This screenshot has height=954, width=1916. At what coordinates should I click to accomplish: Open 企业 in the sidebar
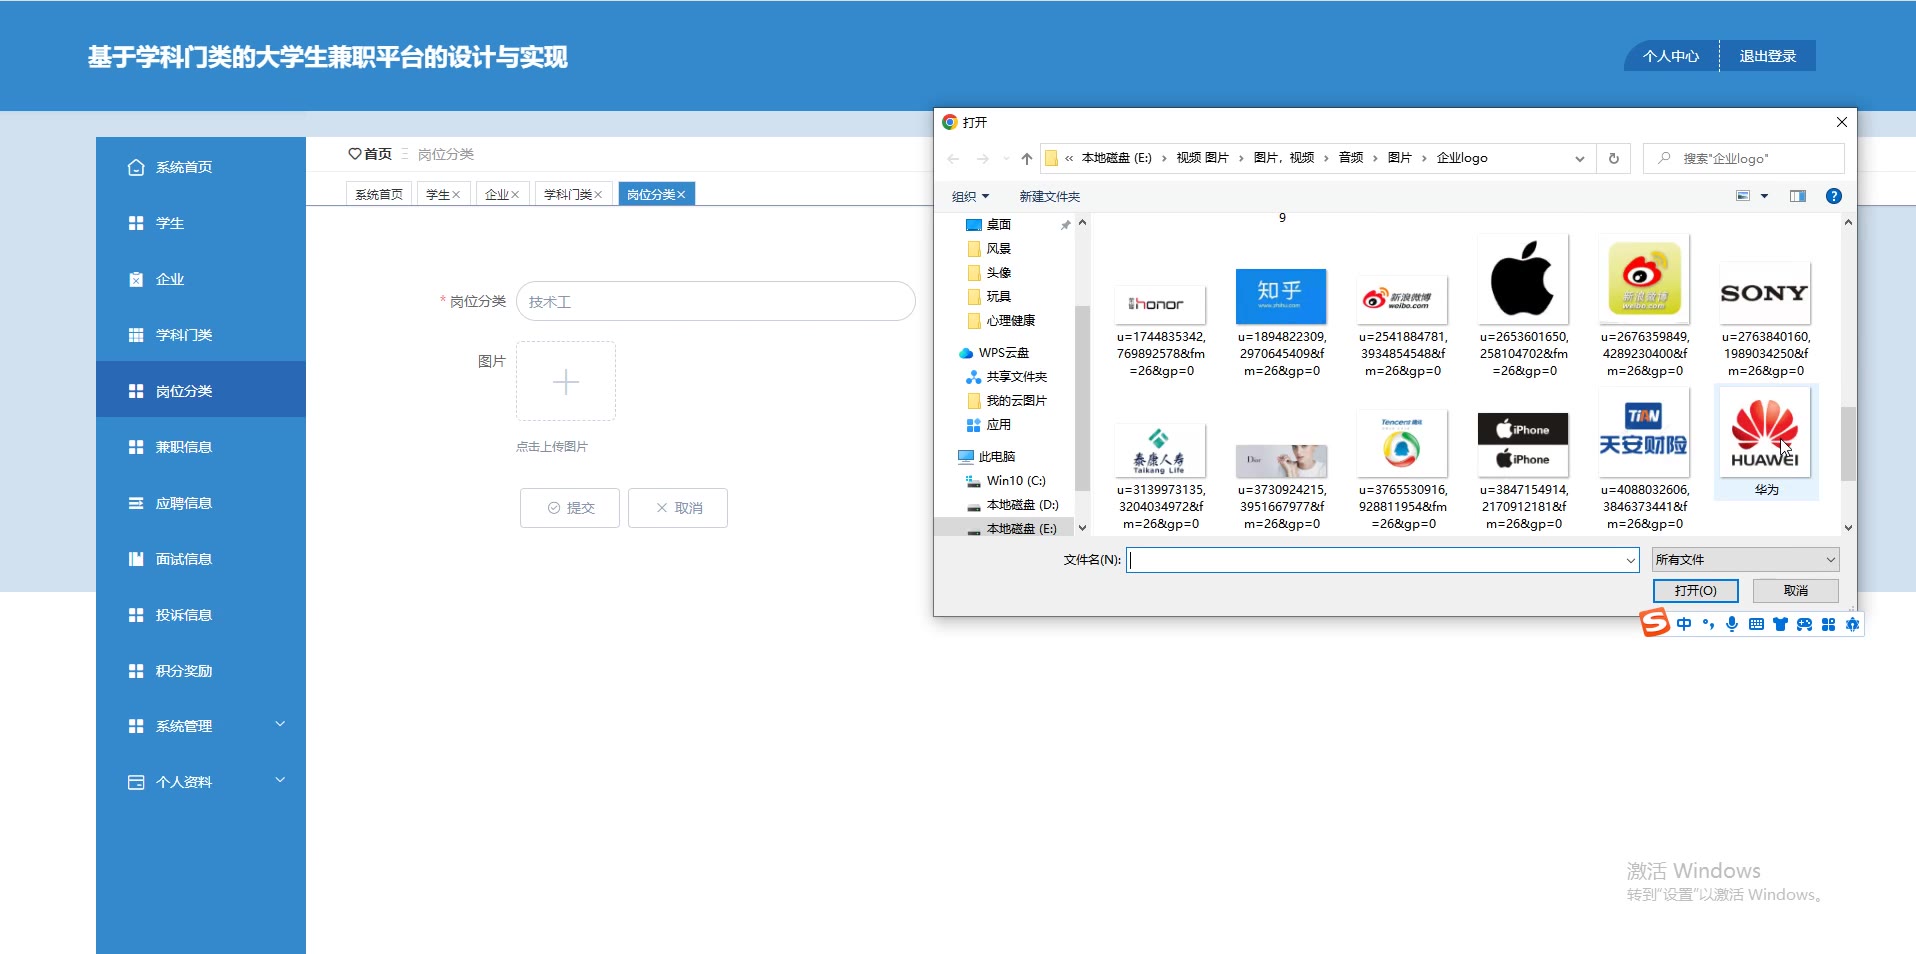(201, 279)
